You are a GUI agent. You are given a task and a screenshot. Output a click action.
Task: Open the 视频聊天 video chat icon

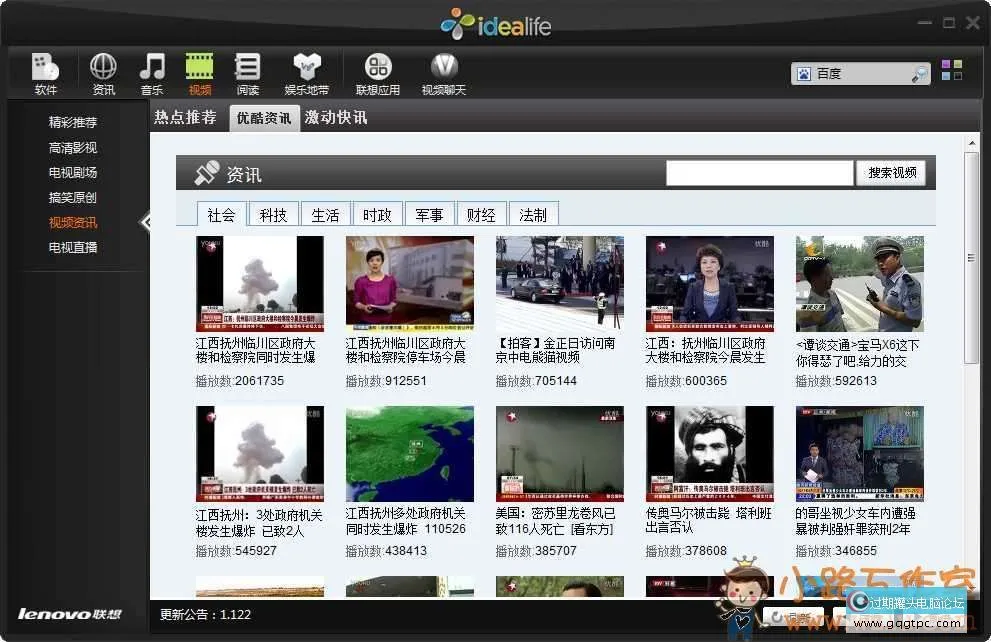pyautogui.click(x=444, y=68)
